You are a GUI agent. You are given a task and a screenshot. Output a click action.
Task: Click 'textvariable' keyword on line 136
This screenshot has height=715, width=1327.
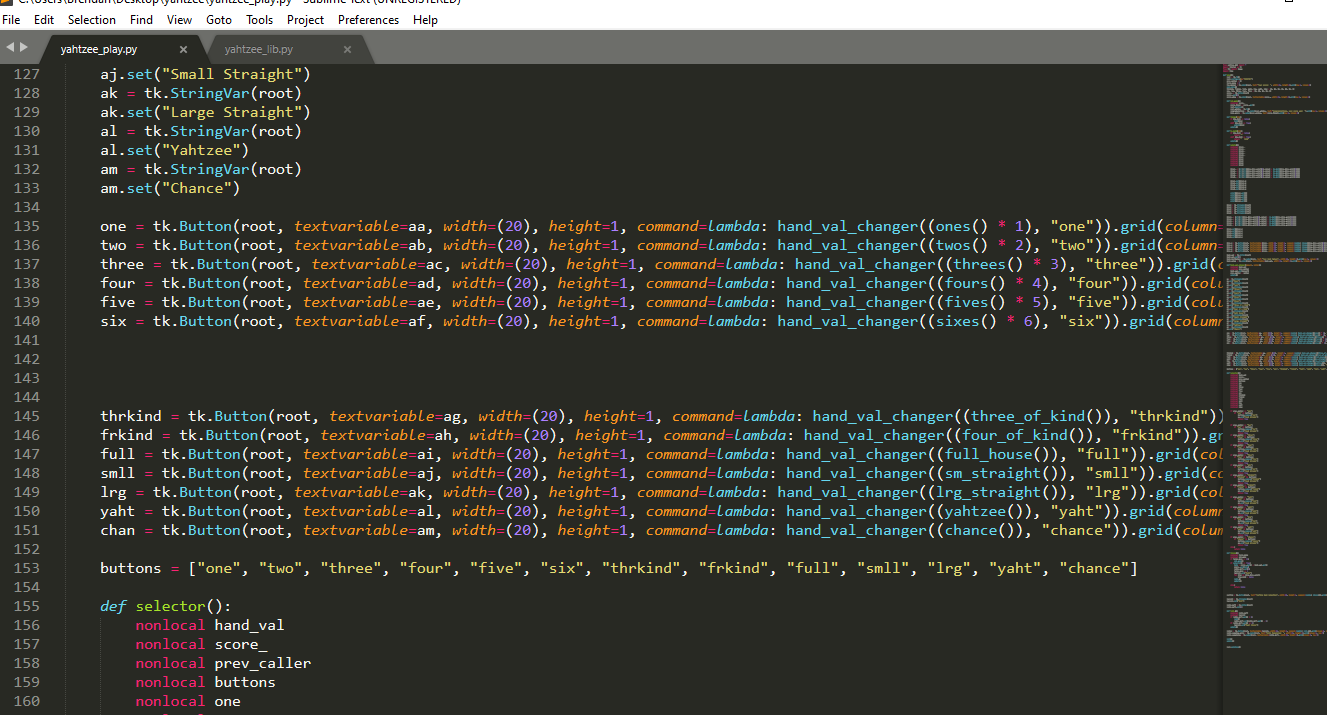pyautogui.click(x=346, y=245)
